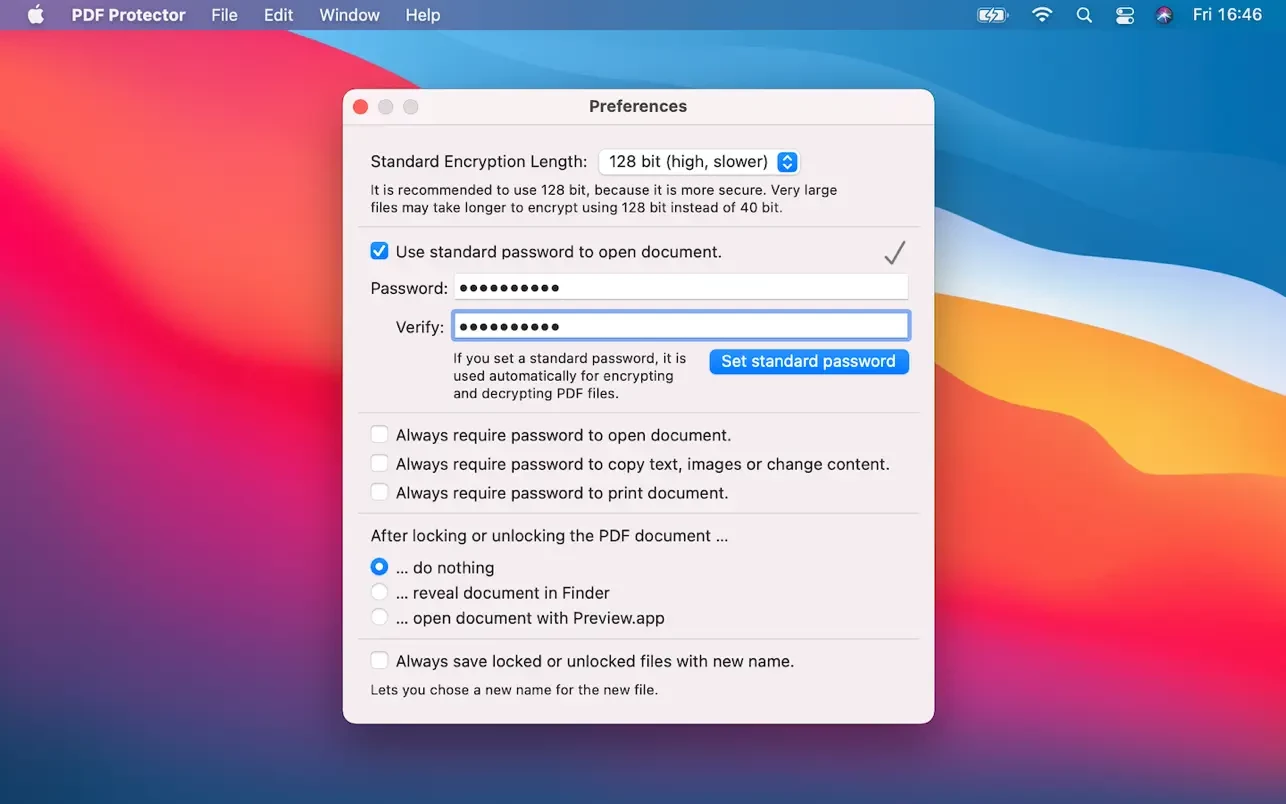
Task: Open the Window menu
Action: pos(349,15)
